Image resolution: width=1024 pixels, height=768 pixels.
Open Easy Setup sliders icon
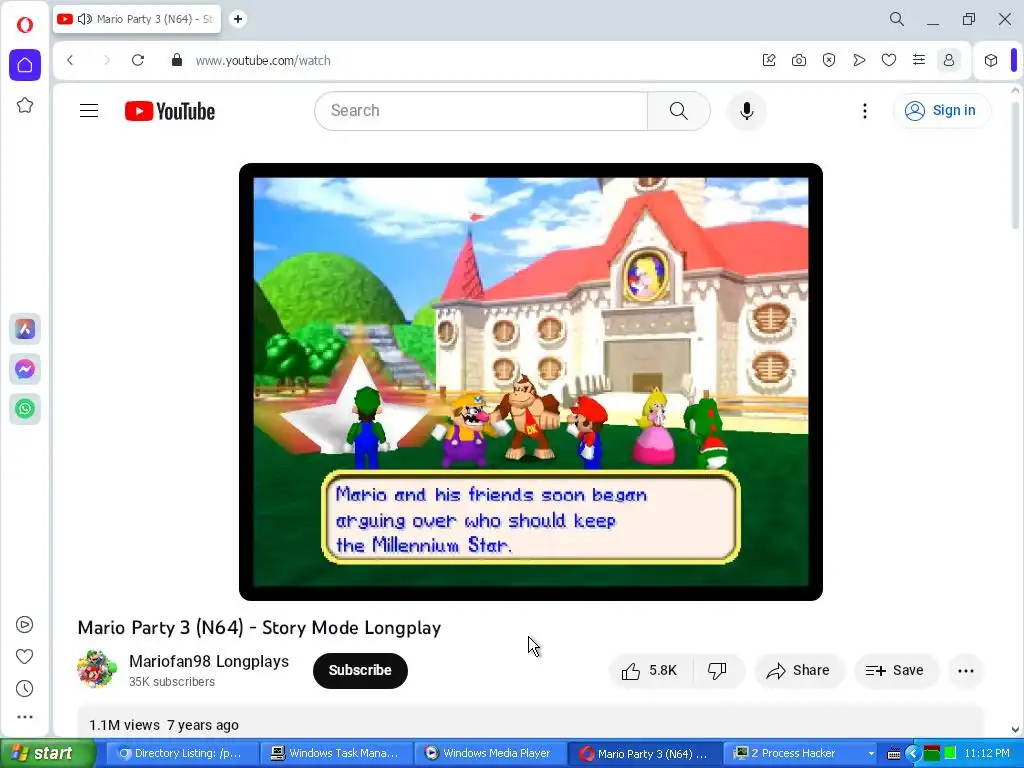[919, 60]
